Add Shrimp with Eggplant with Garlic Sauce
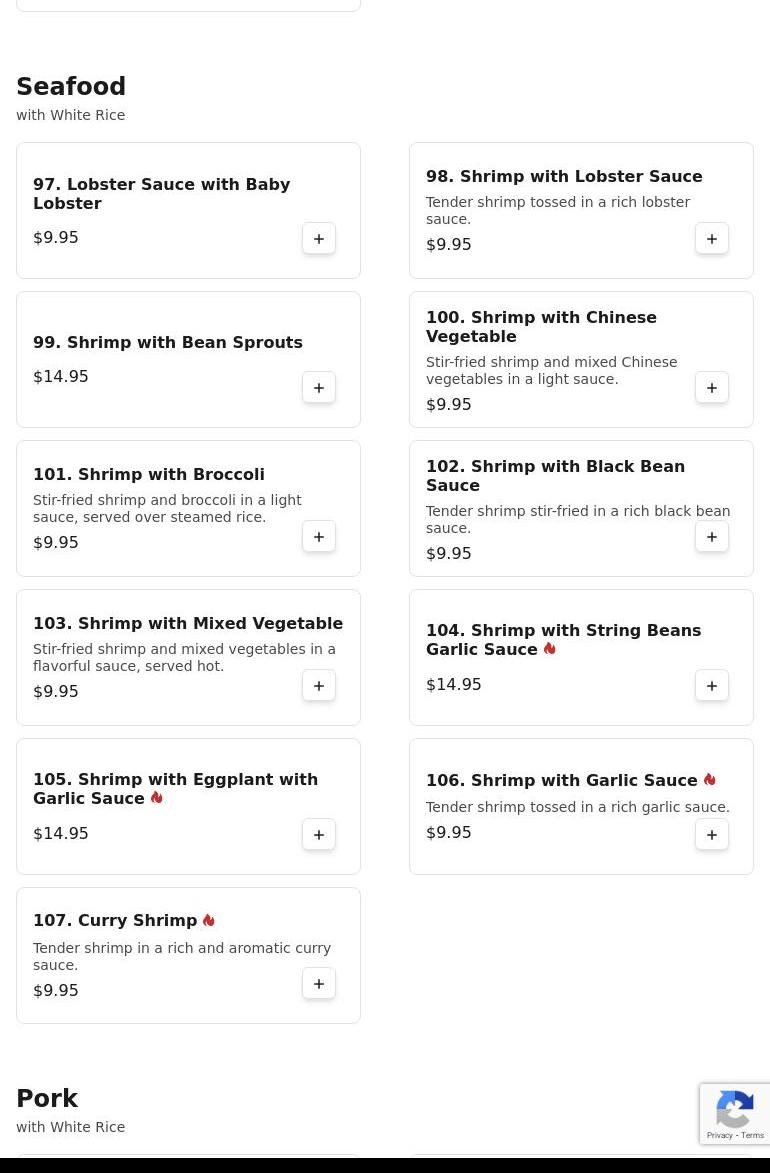The width and height of the screenshot is (770, 1173). (319, 835)
